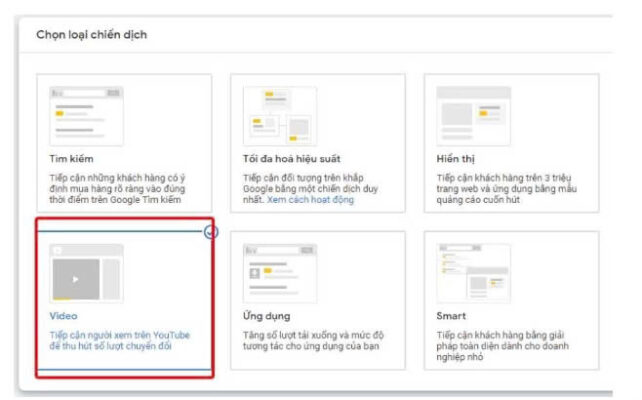
Task: Click the Ứng dụng campaign title
Action: (x=267, y=316)
